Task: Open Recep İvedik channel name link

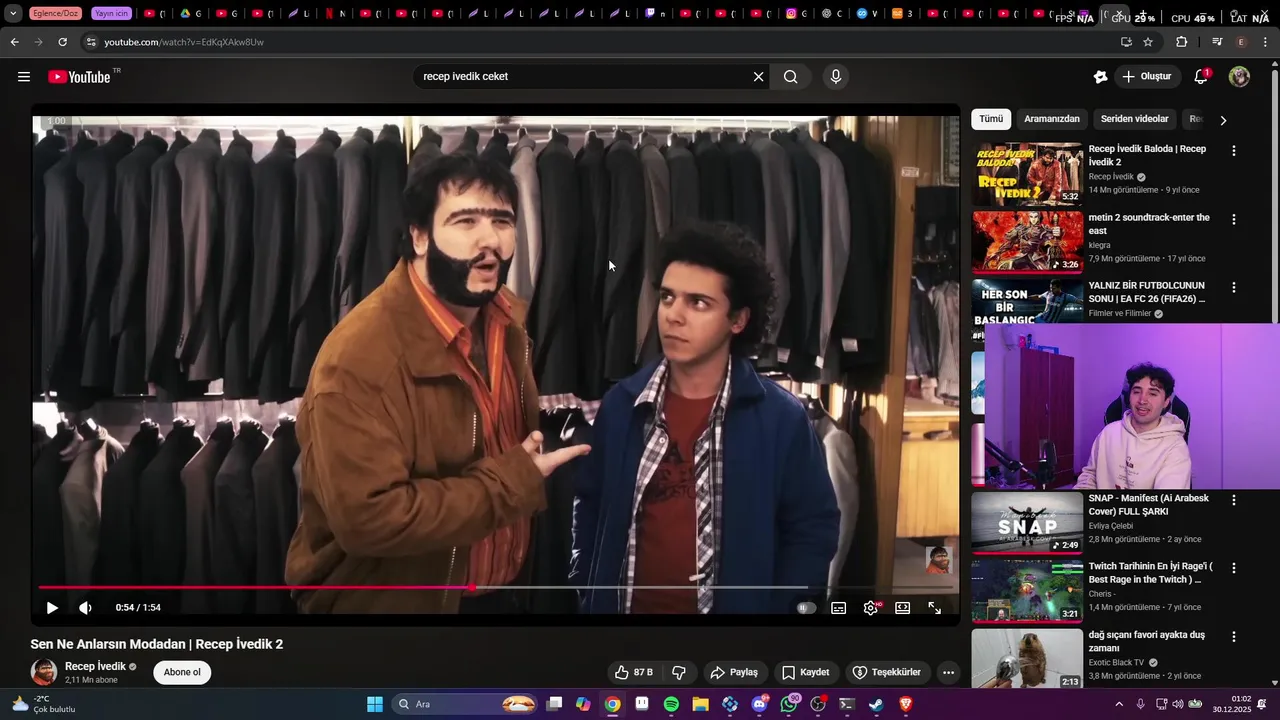Action: [95, 666]
